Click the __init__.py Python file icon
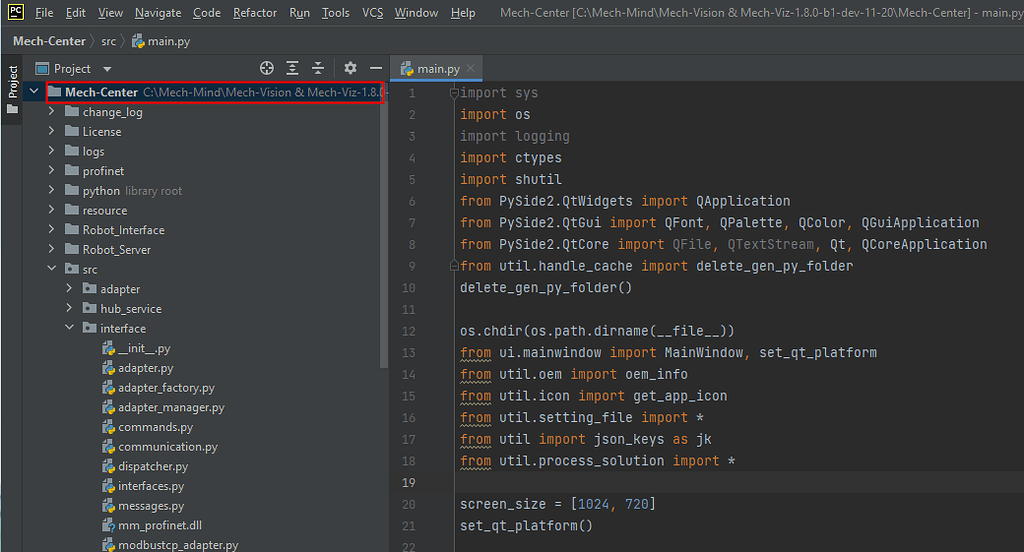 [x=108, y=348]
